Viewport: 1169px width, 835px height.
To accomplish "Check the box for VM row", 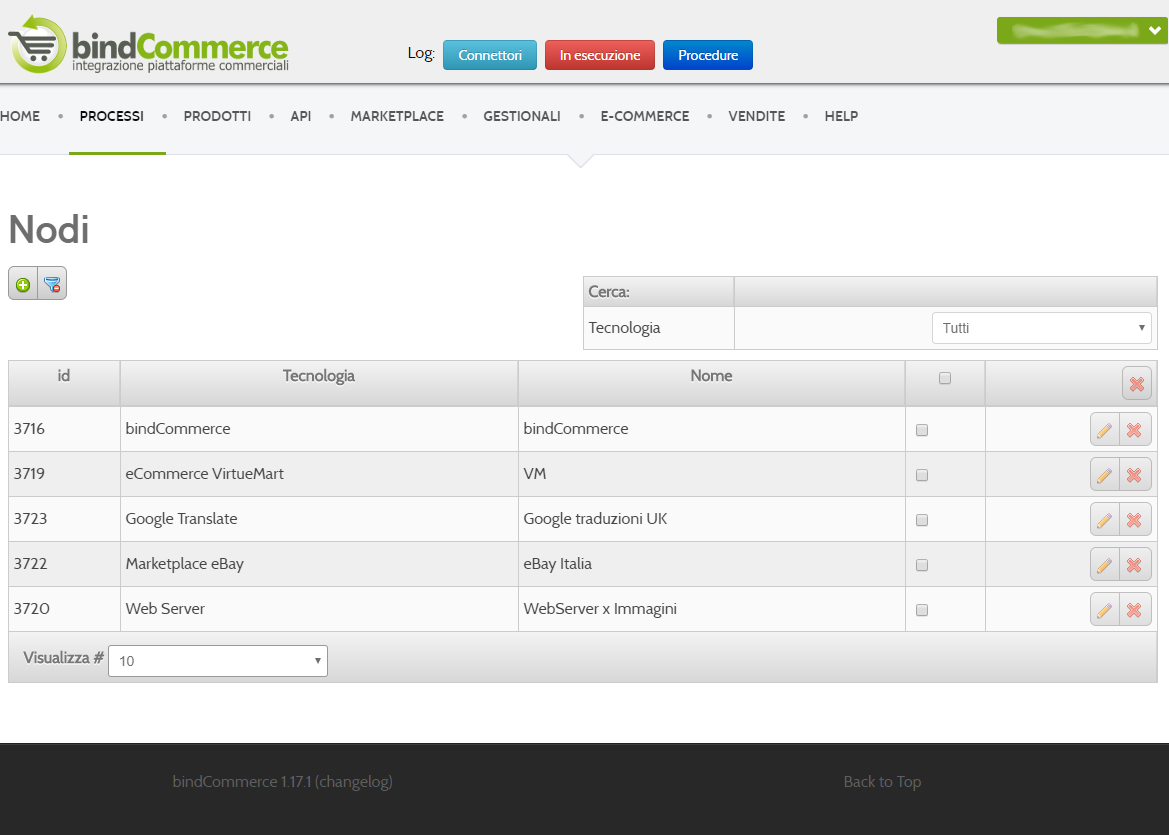I will [x=921, y=475].
